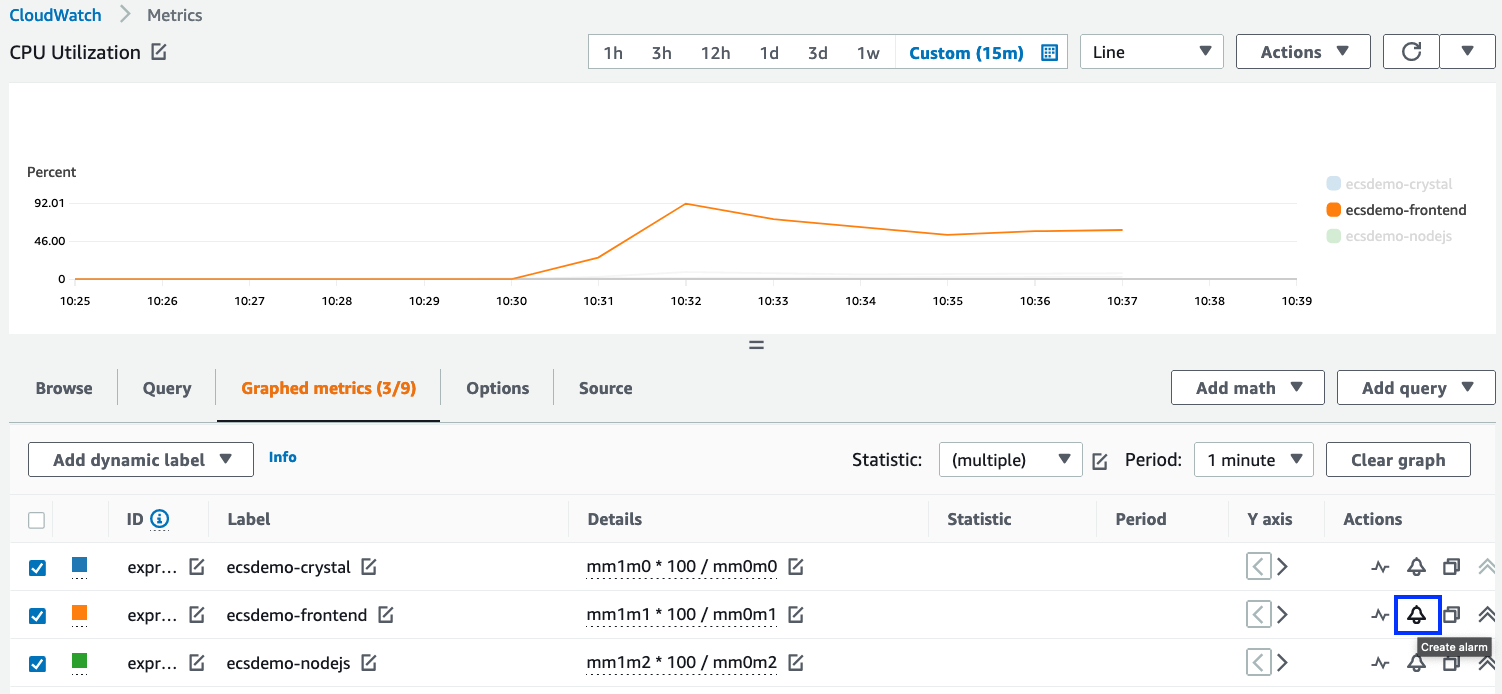
Task: Open the CloudWatch breadcrumb link
Action: click(55, 14)
